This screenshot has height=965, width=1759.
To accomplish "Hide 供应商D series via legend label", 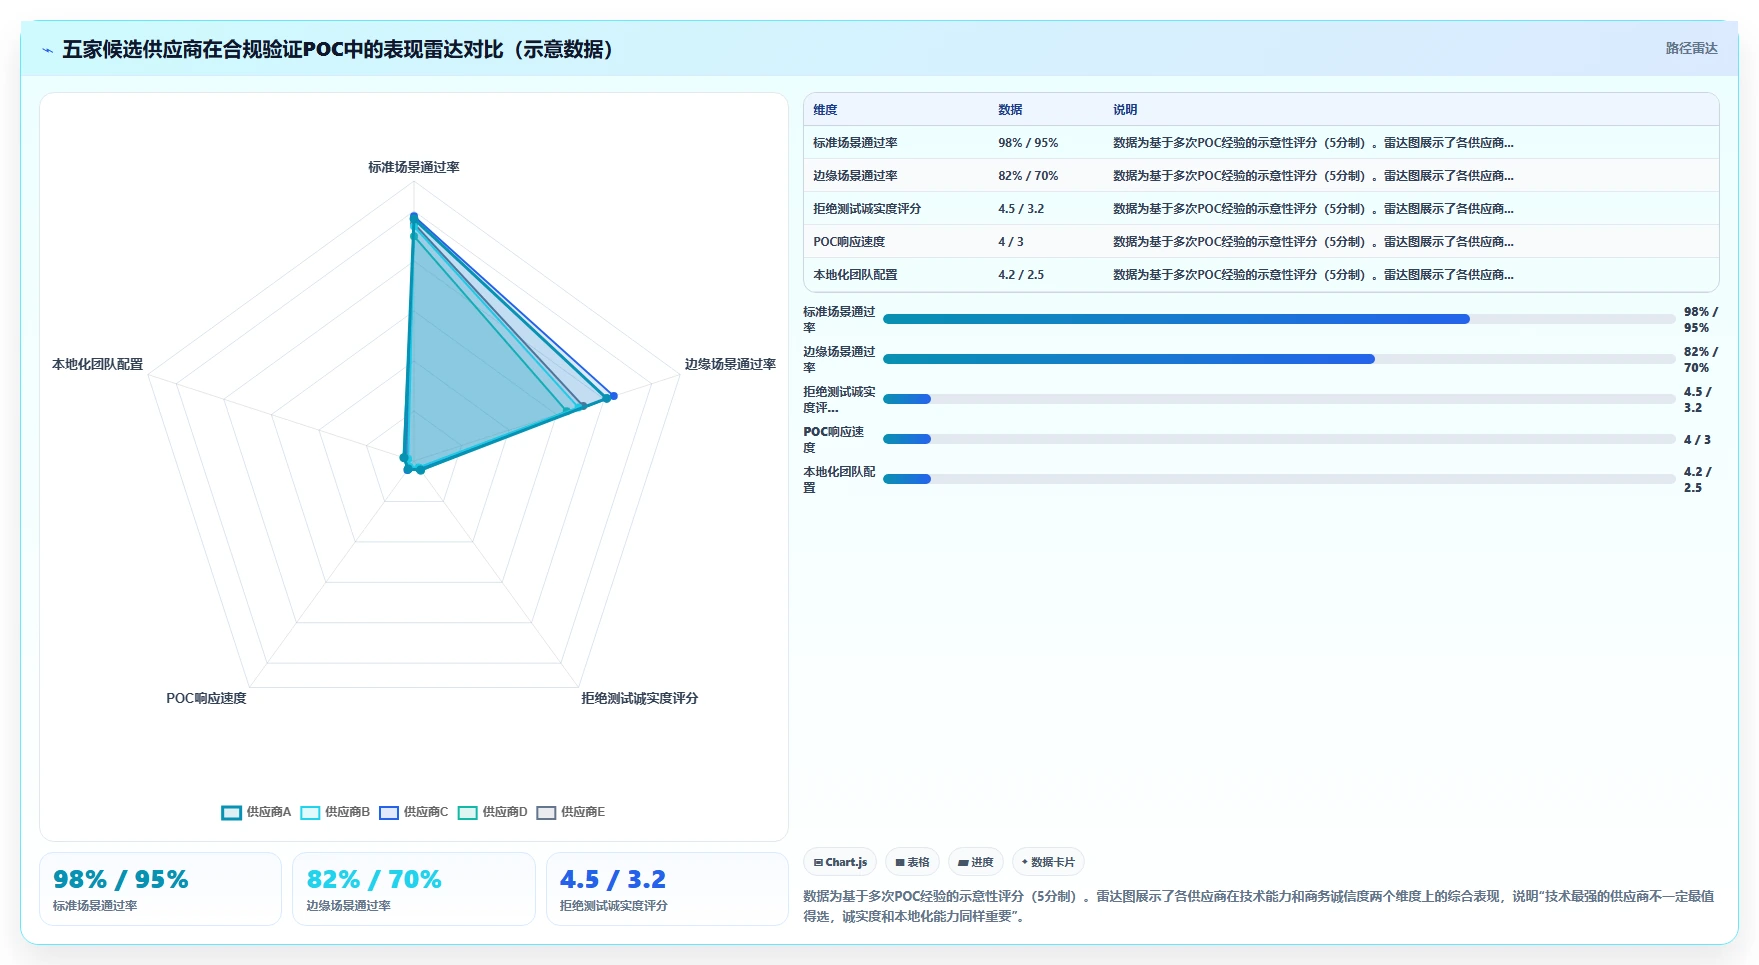I will [x=505, y=812].
